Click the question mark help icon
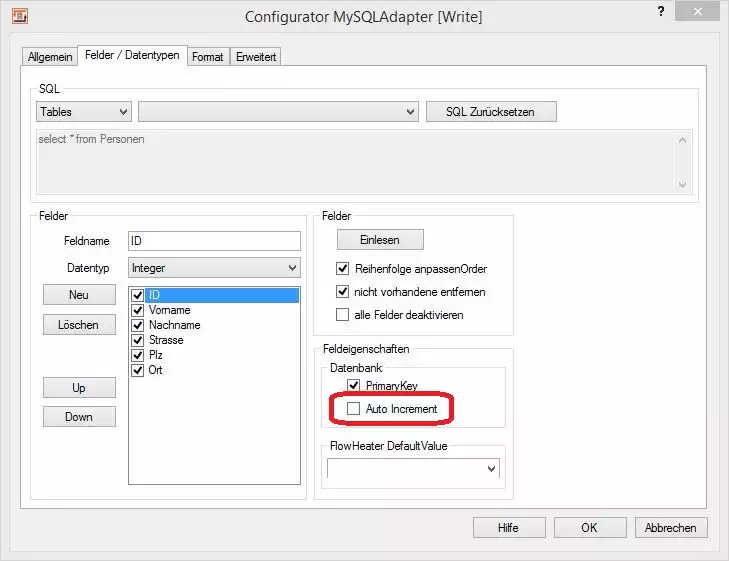Screen dimensions: 729x561 (x=660, y=11)
